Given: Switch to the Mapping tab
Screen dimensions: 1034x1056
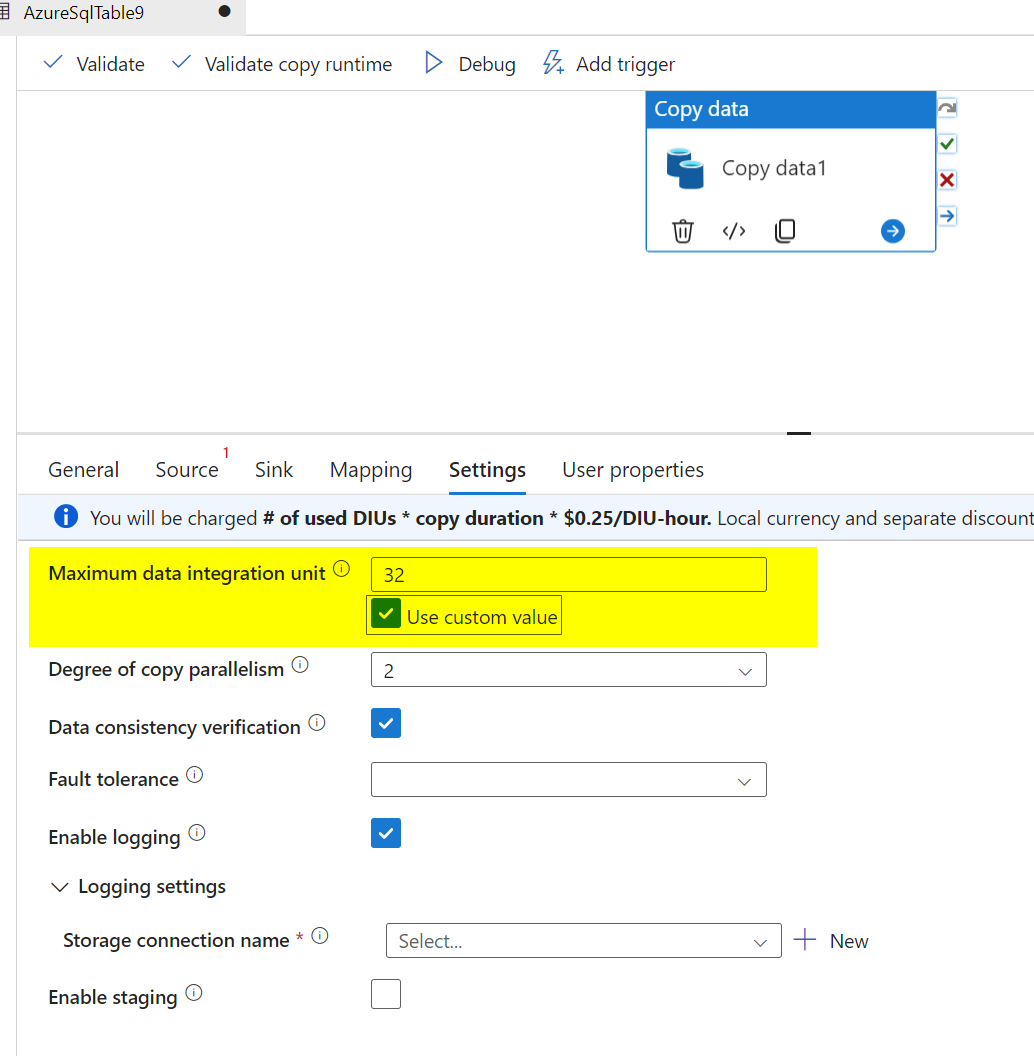Looking at the screenshot, I should coord(370,469).
